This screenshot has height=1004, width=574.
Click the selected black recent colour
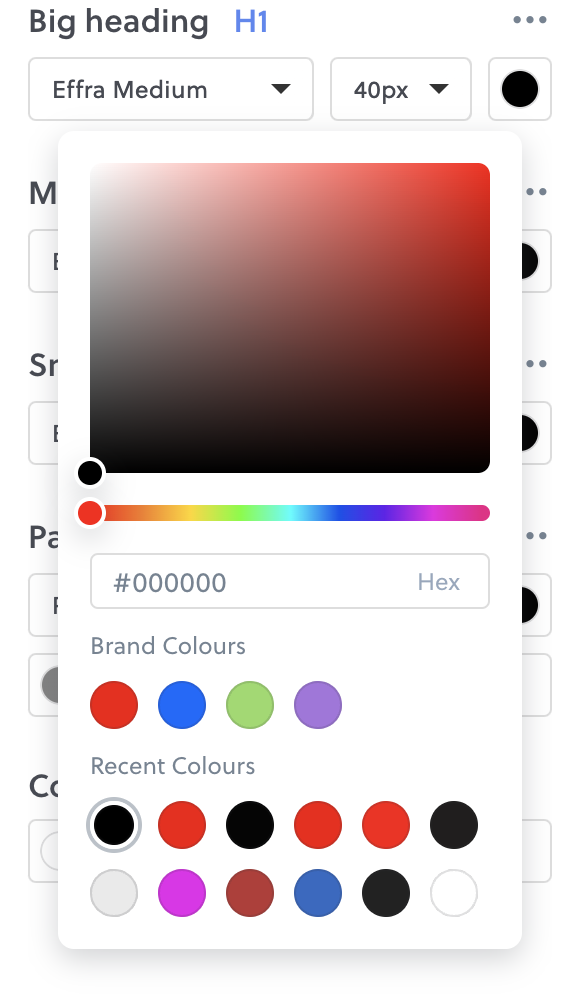click(x=114, y=825)
